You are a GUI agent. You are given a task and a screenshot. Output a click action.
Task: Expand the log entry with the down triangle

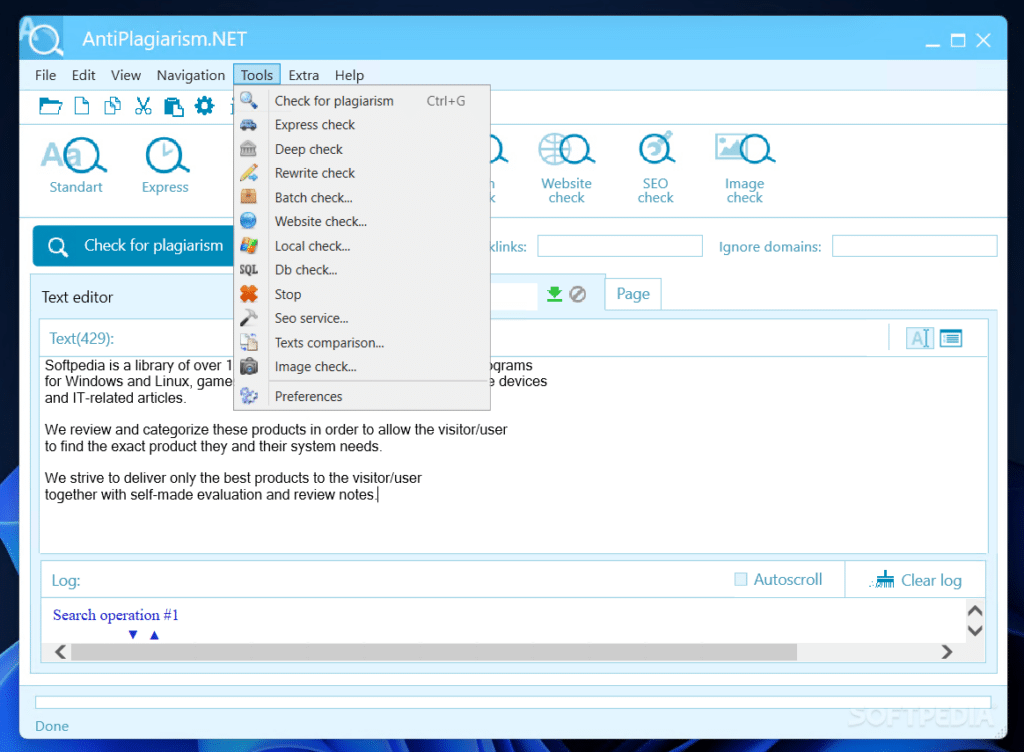(x=133, y=634)
